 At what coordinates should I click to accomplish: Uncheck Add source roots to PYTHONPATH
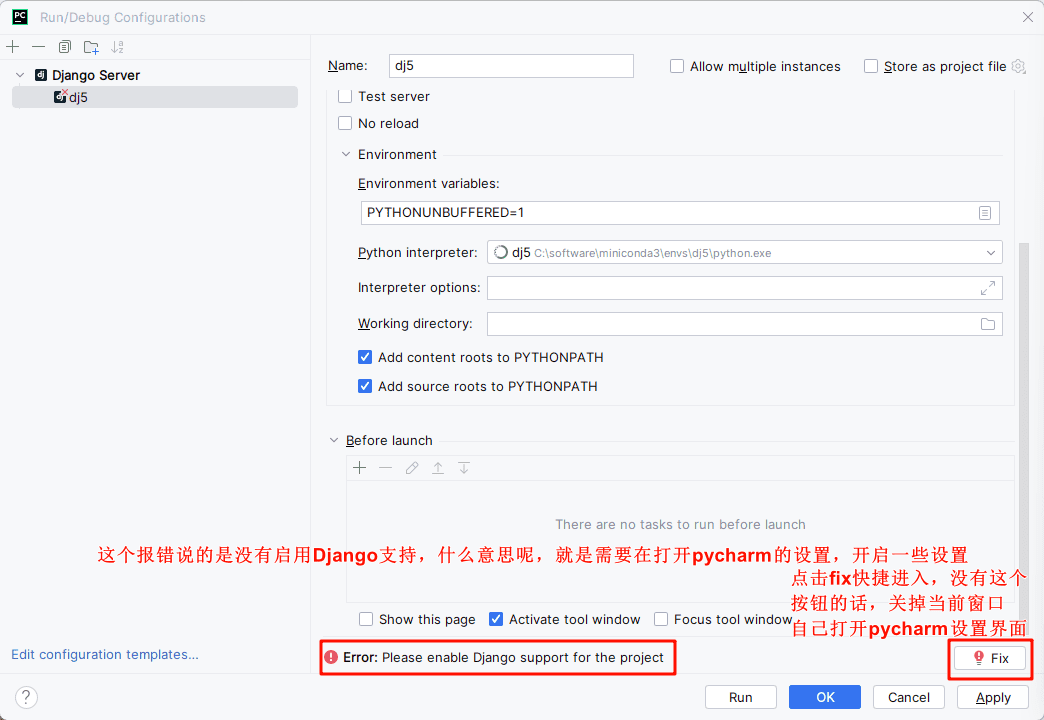coord(365,386)
